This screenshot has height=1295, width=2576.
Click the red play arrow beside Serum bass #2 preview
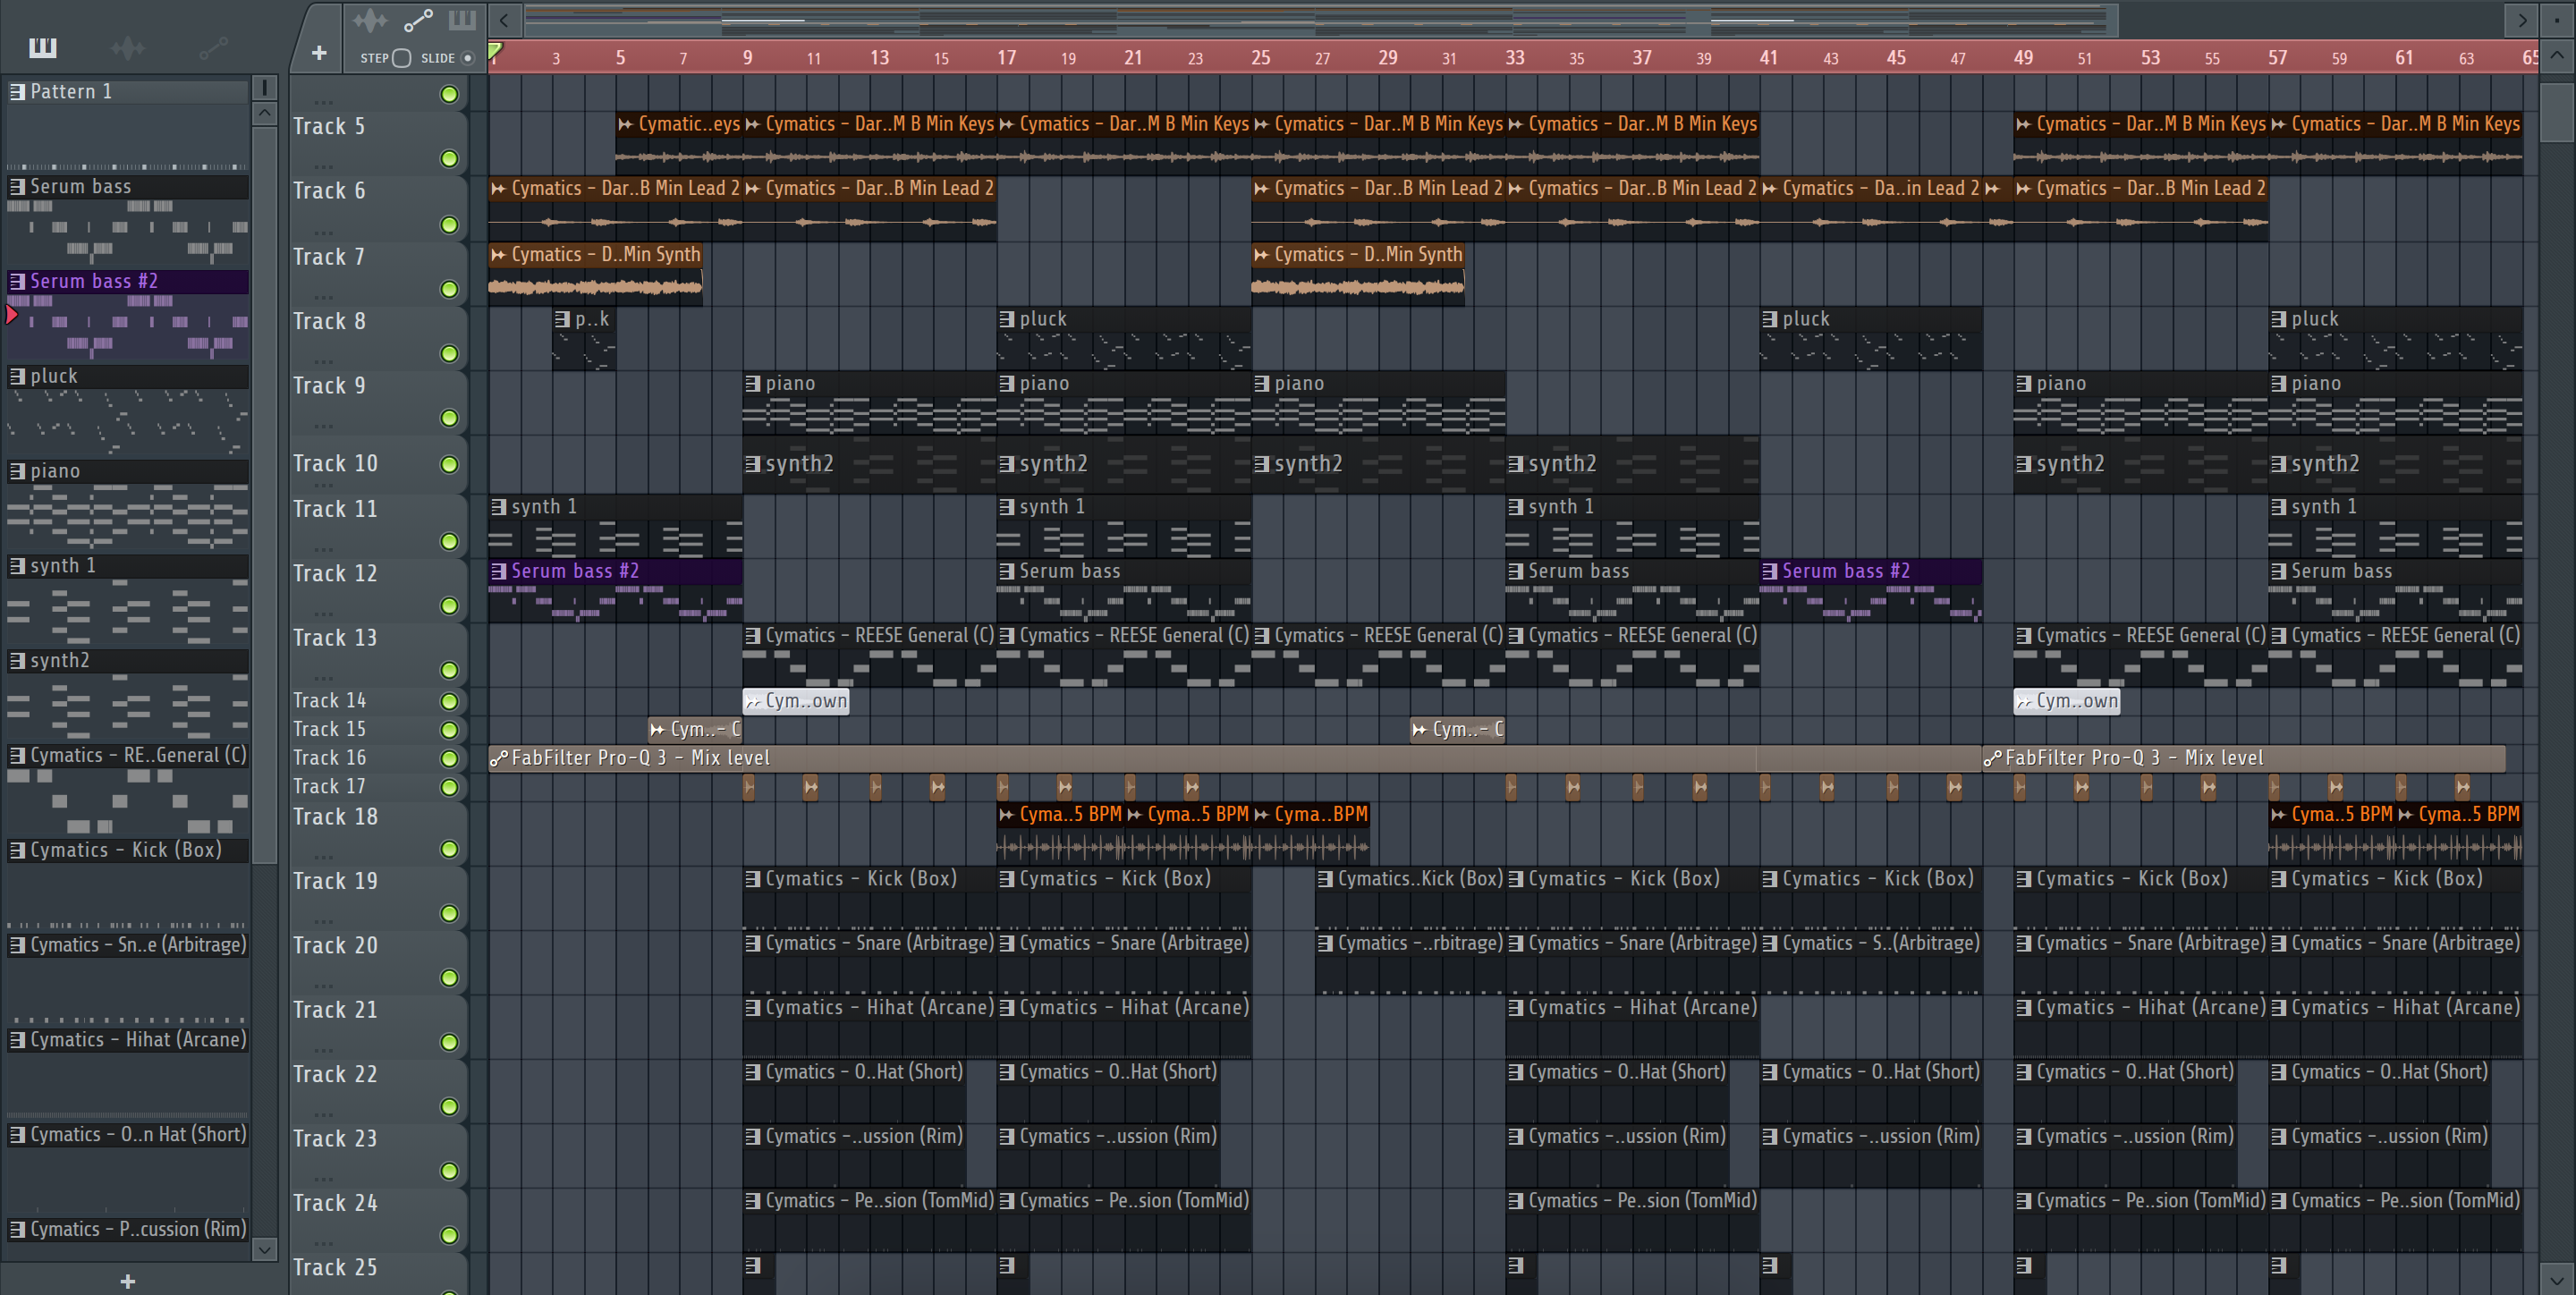click(12, 315)
